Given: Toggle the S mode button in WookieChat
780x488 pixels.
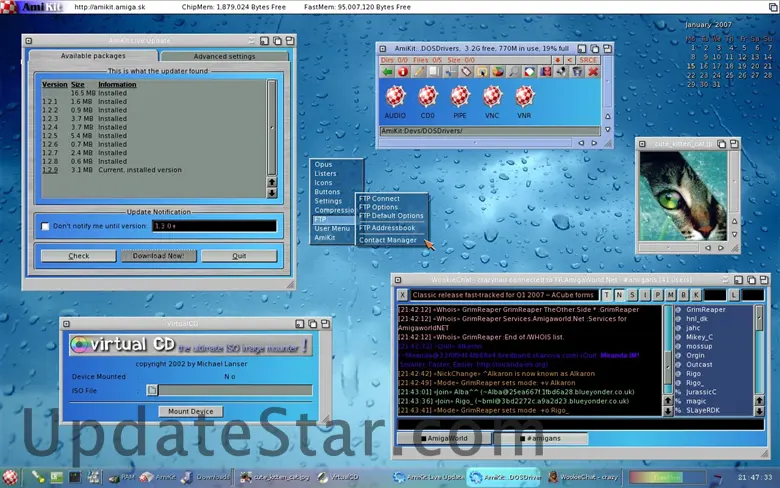Looking at the screenshot, I should (632, 295).
